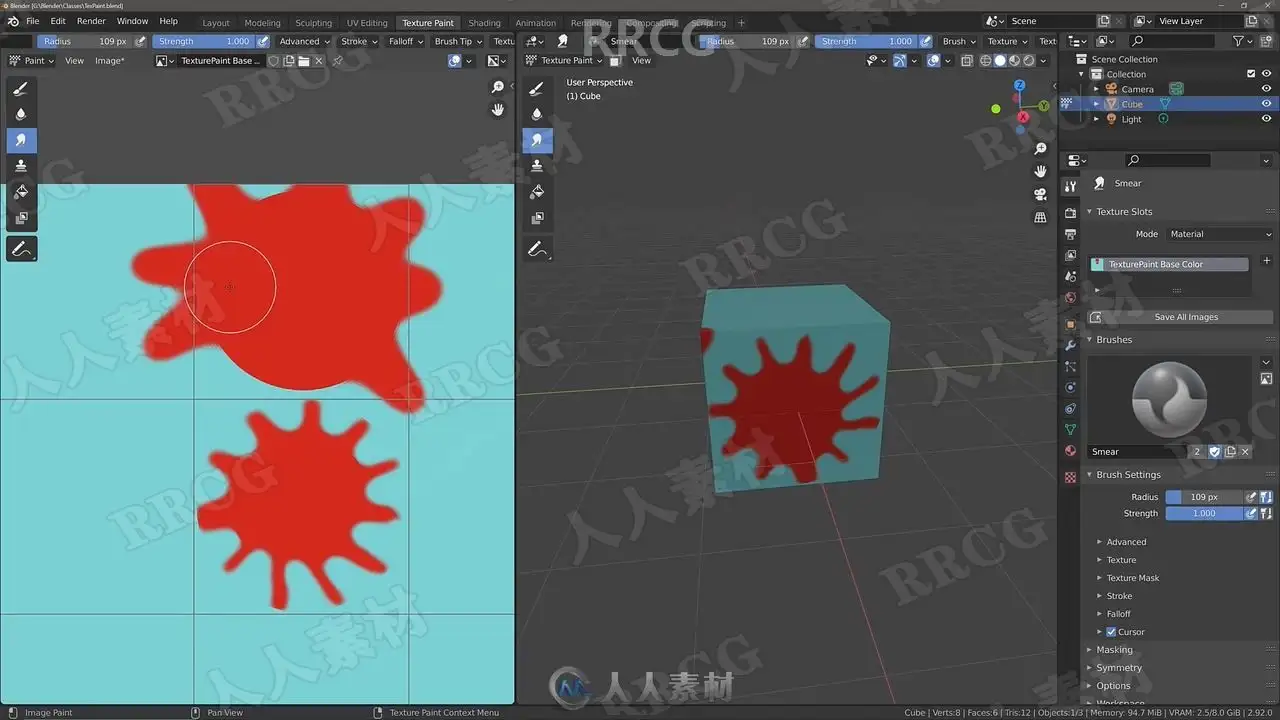Screen dimensions: 1280x720
Task: Toggle Smear brush fake user shield
Action: (1215, 452)
